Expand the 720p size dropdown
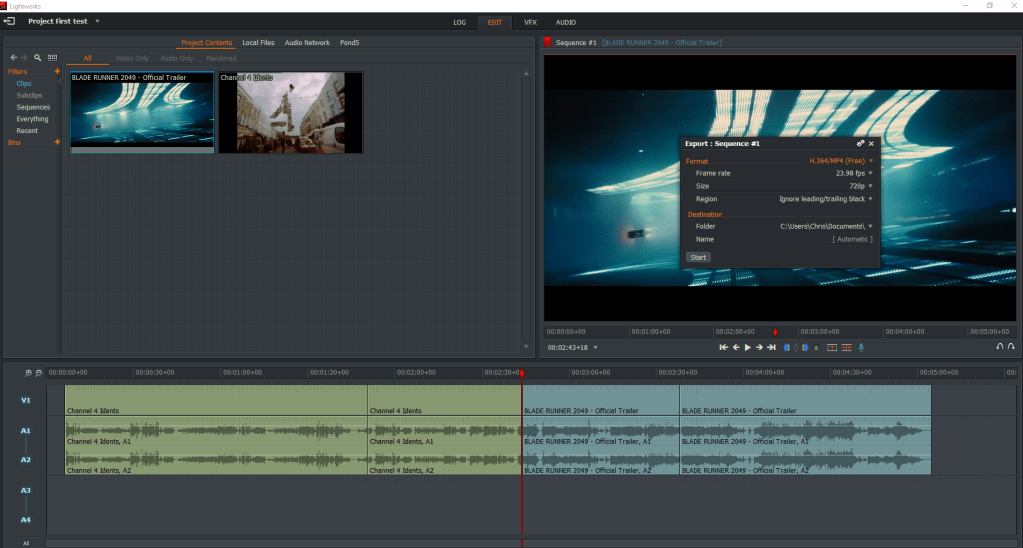 point(860,186)
